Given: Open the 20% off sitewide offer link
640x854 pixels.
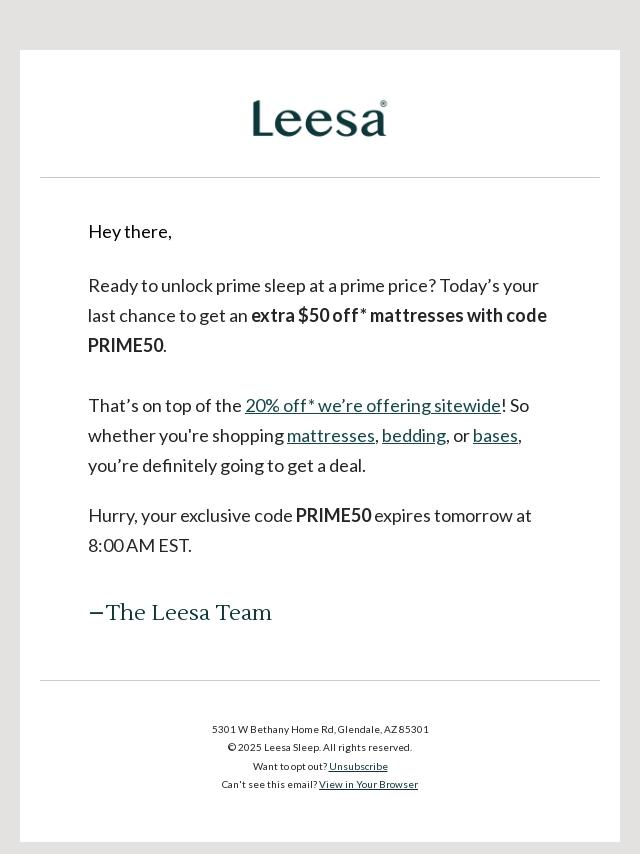Looking at the screenshot, I should 373,406.
